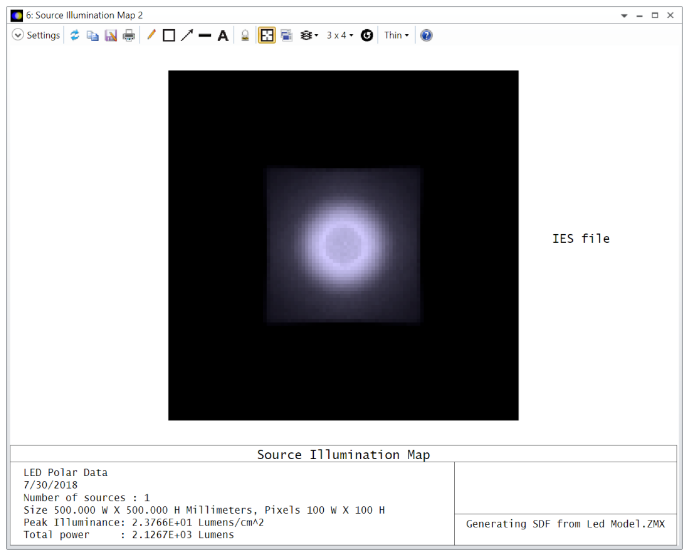Toggle the overlay windows icon
Viewport: 690px width, 555px height.
click(x=287, y=35)
